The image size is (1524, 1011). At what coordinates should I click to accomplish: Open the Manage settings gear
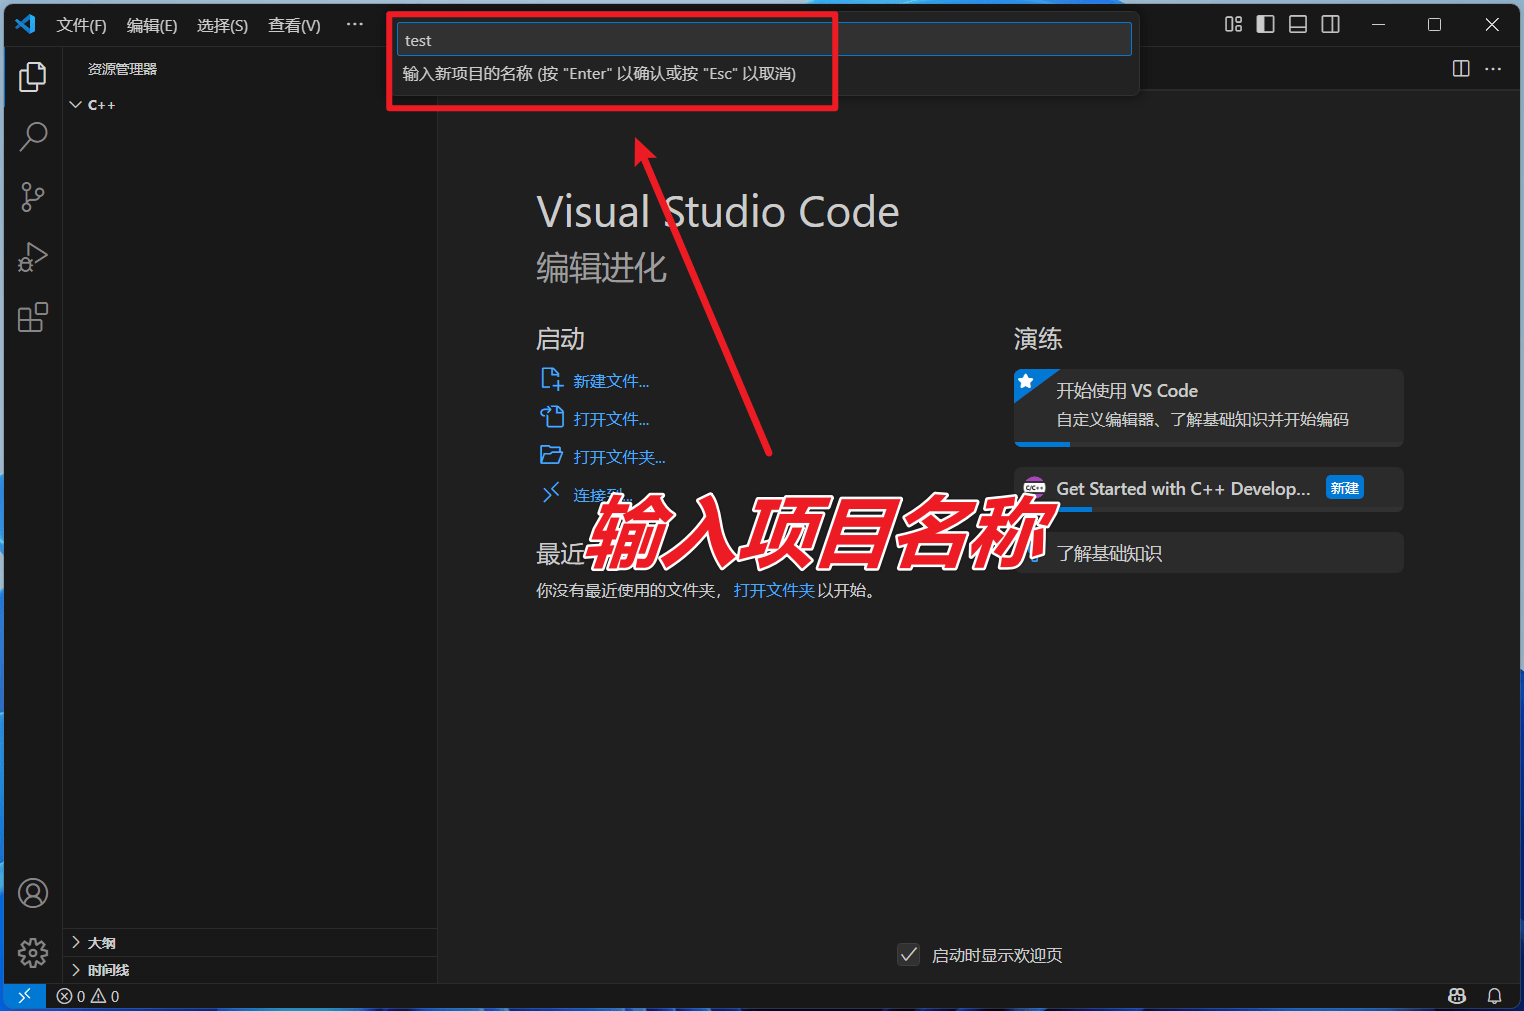[33, 952]
